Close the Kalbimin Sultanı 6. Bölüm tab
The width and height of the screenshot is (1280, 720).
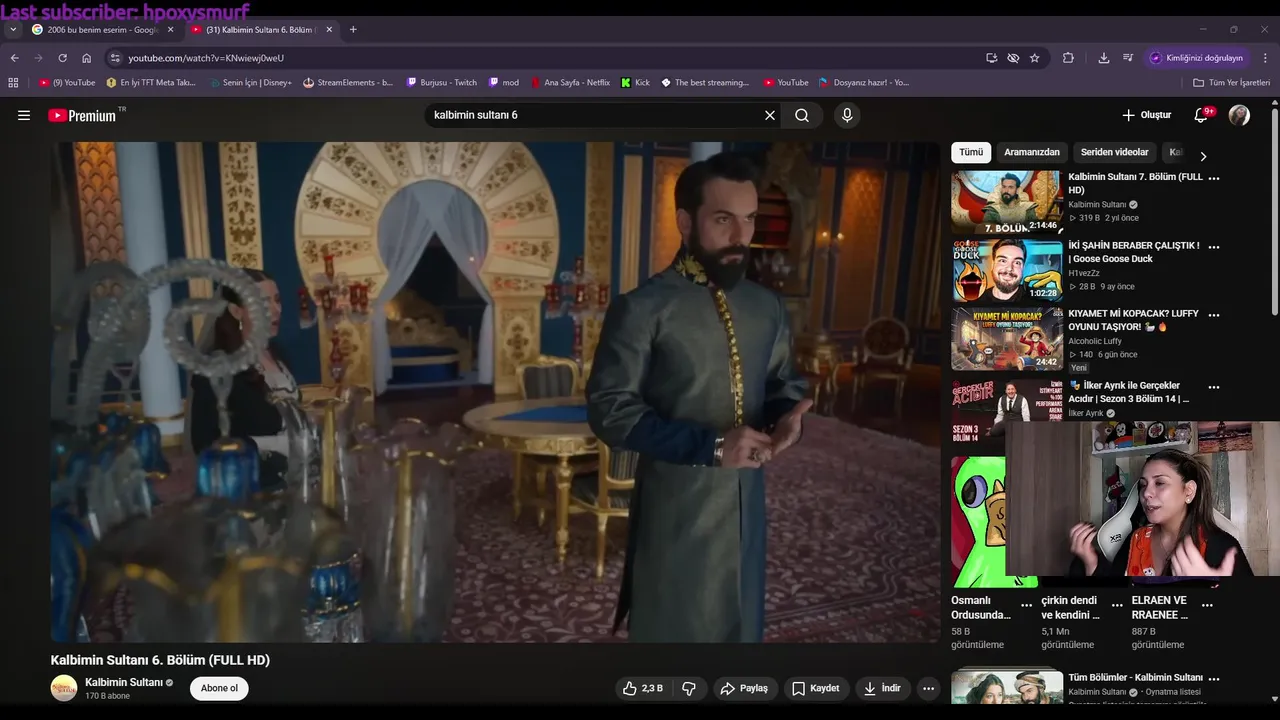point(329,30)
